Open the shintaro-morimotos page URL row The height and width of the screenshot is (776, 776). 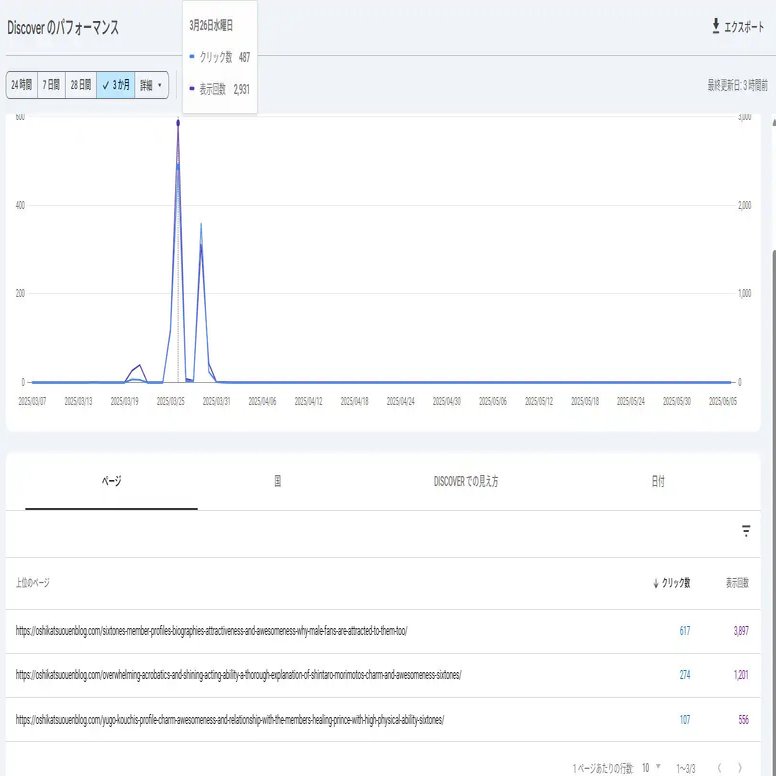click(x=238, y=675)
